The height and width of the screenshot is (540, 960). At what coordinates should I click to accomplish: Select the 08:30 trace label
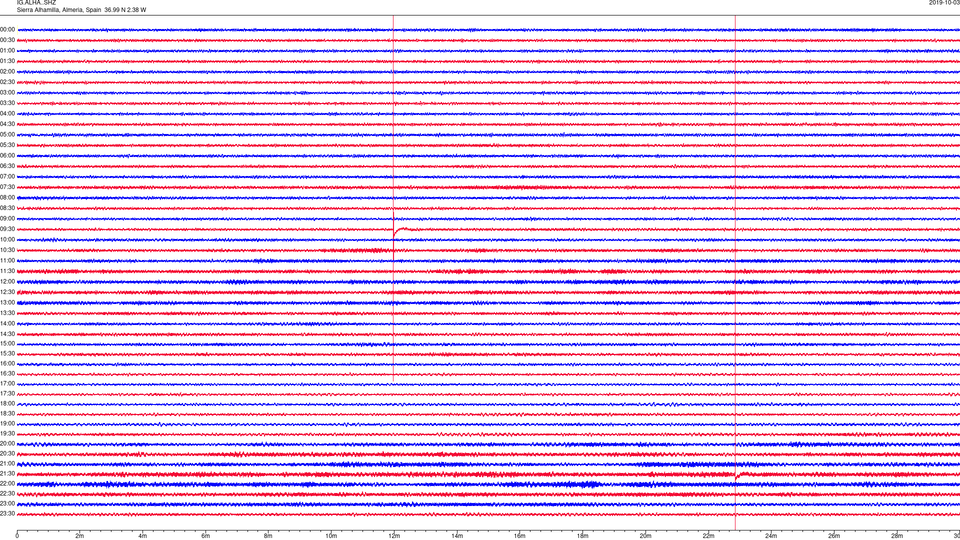(x=7, y=208)
